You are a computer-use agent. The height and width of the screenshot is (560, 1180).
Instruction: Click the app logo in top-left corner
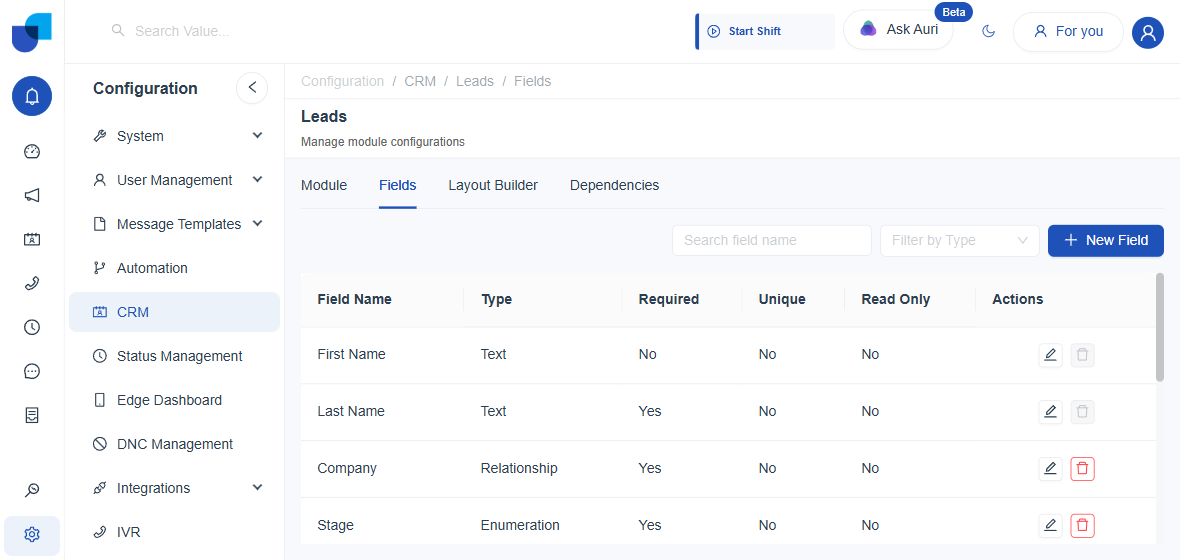[32, 32]
